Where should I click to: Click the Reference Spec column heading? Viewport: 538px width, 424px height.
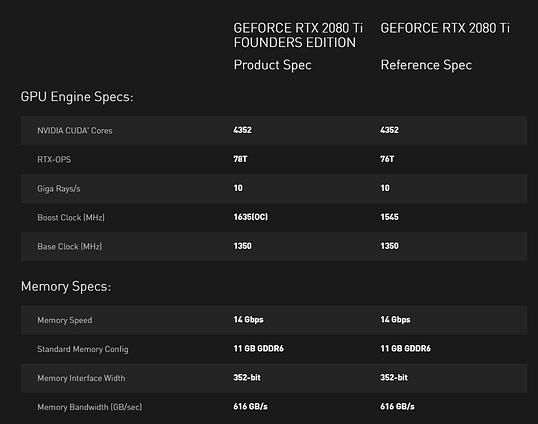(426, 65)
